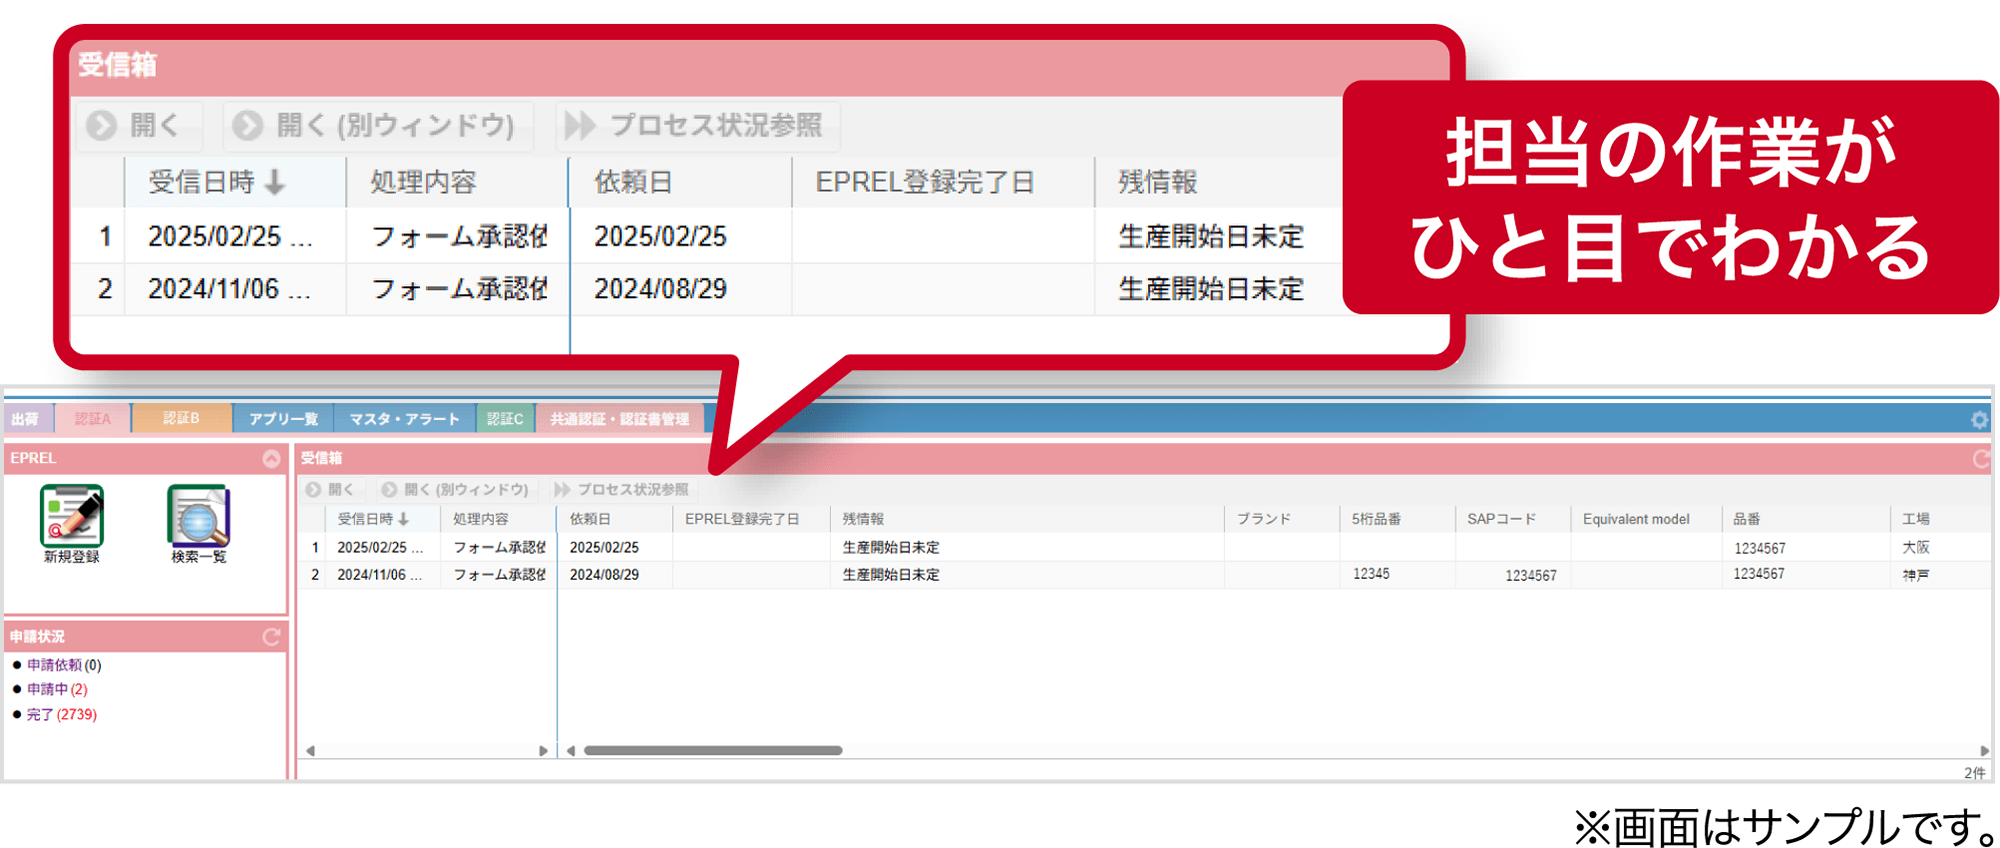Click 1234567 in SAPコード column
Image resolution: width=2000 pixels, height=848 pixels.
click(x=1531, y=575)
